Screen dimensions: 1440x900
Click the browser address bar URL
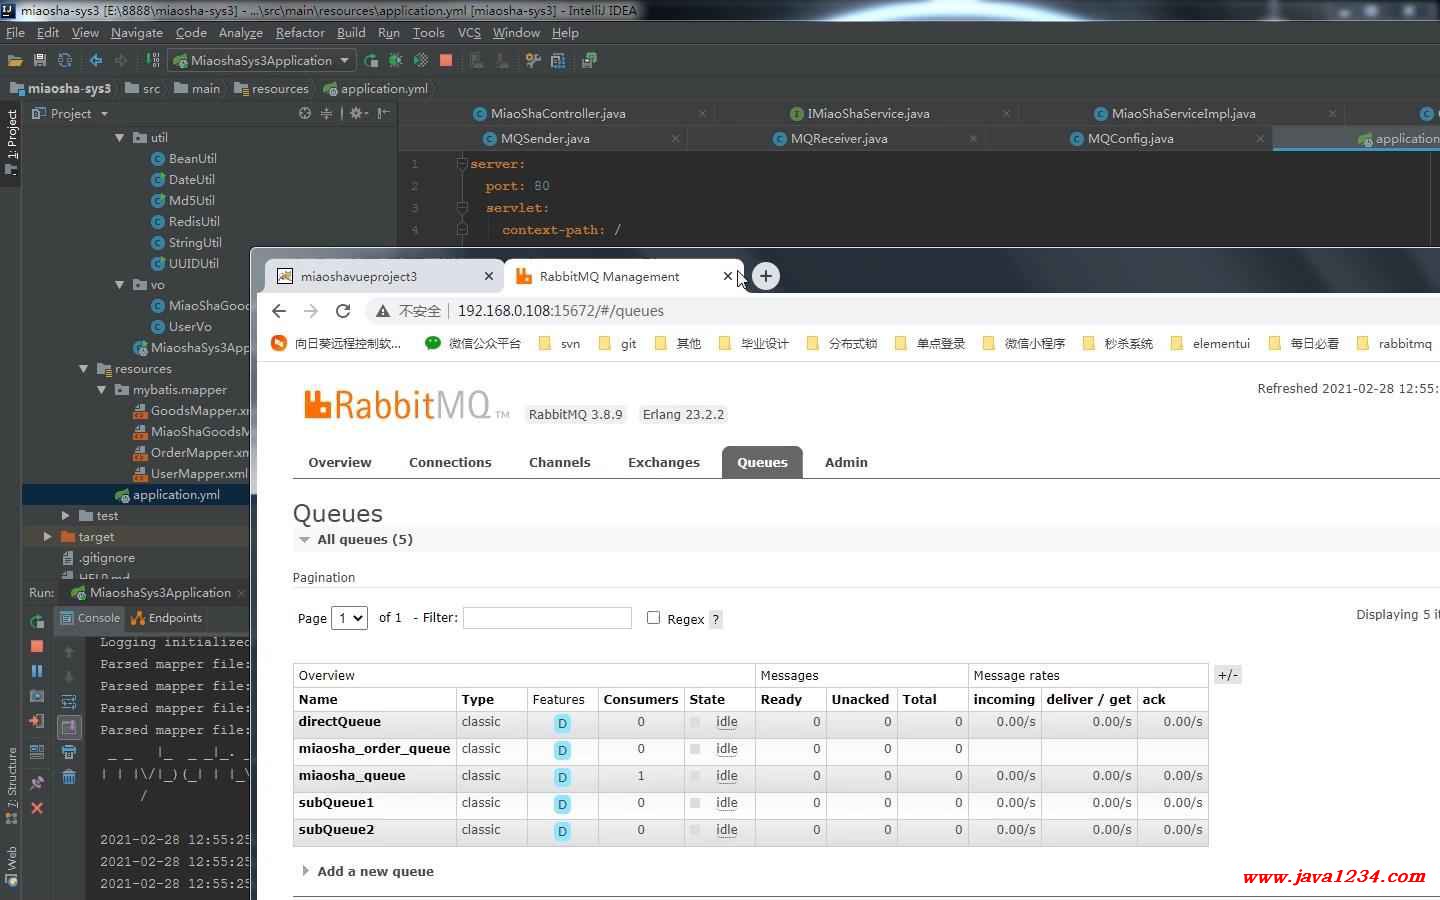click(x=561, y=311)
